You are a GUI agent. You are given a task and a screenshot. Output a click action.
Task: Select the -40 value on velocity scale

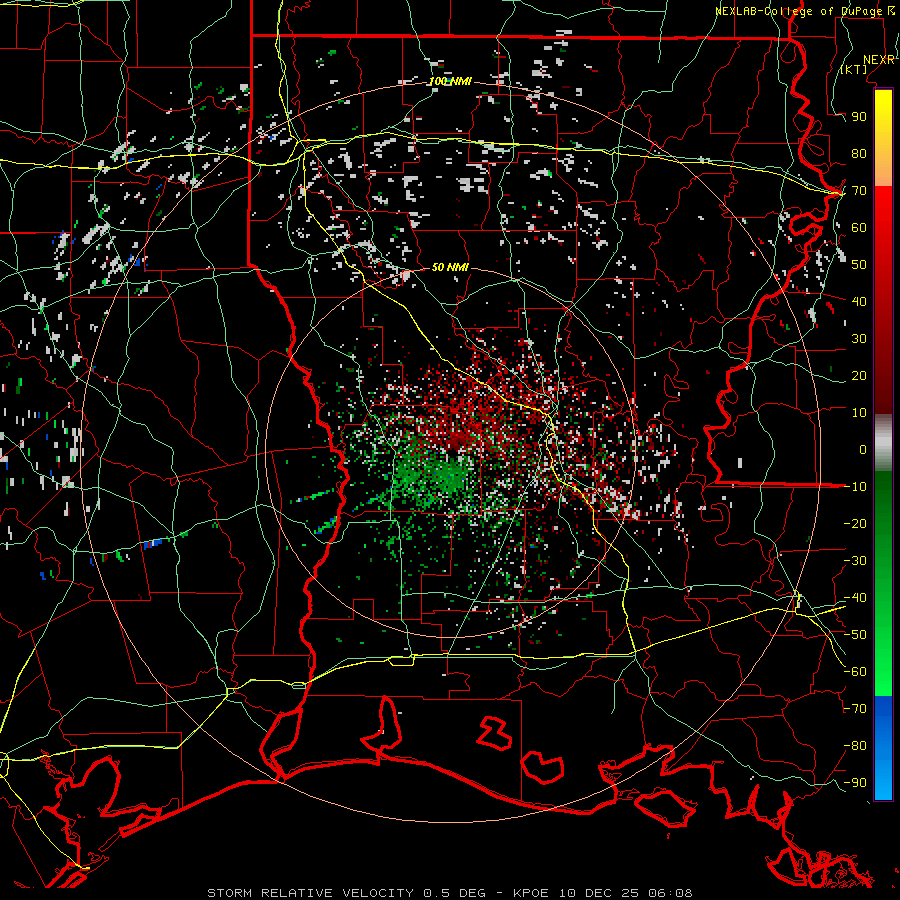coord(855,598)
